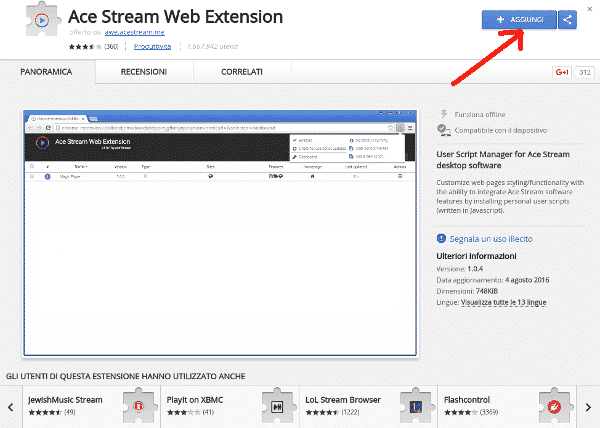Click Segnala un uso illecito link
This screenshot has height=428, width=600.
click(491, 239)
